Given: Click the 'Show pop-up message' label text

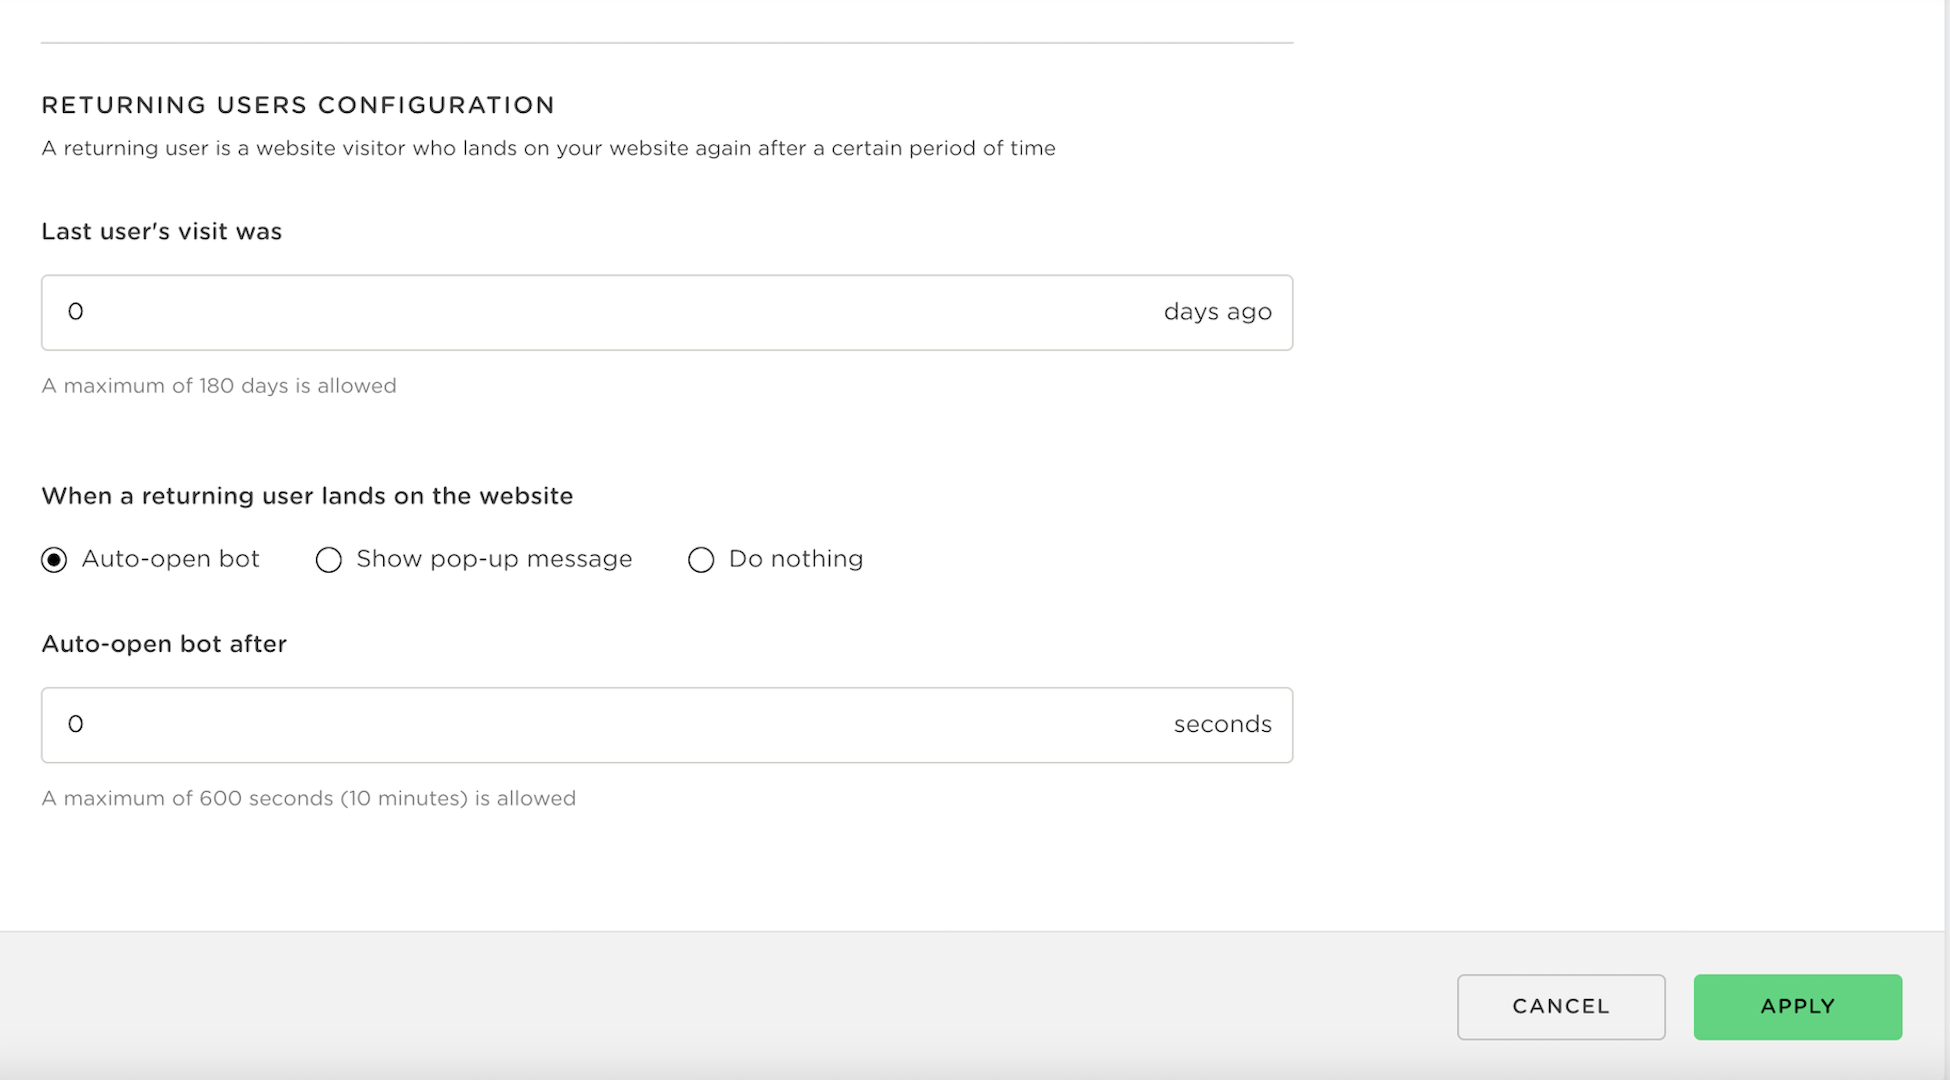Looking at the screenshot, I should coord(494,559).
